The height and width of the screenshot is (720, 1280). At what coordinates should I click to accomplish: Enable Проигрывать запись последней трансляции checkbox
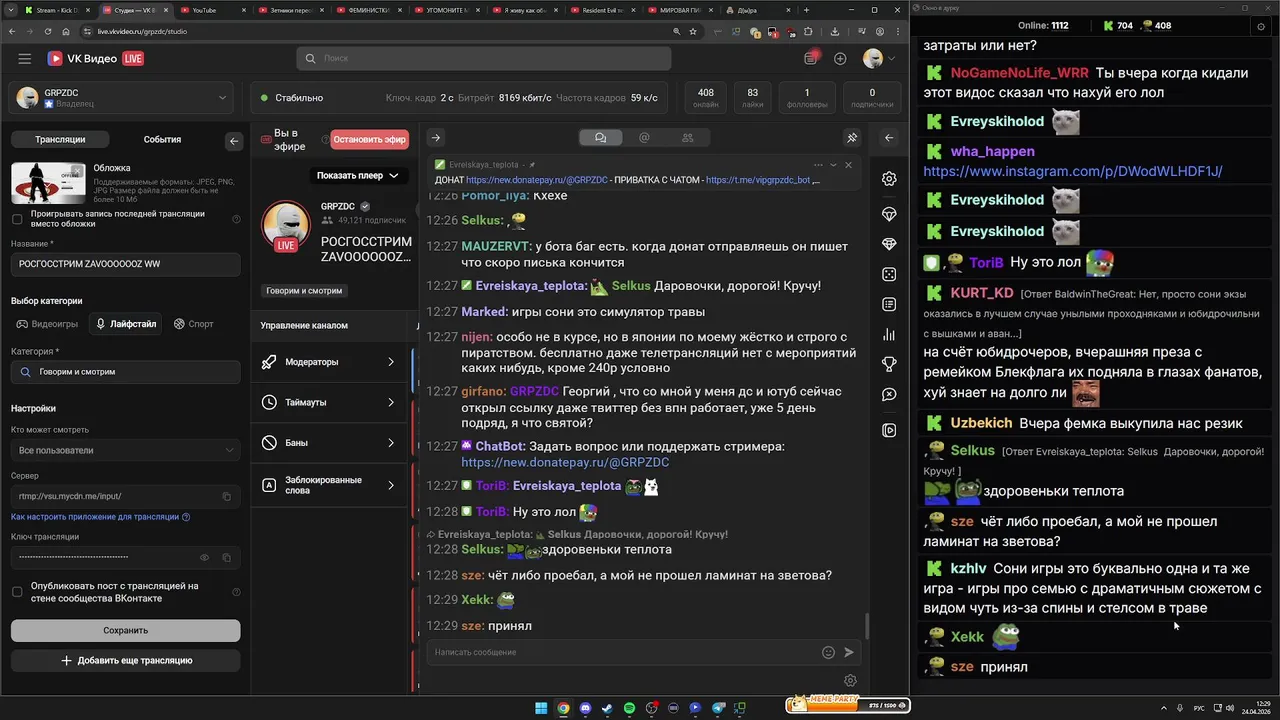coord(17,219)
